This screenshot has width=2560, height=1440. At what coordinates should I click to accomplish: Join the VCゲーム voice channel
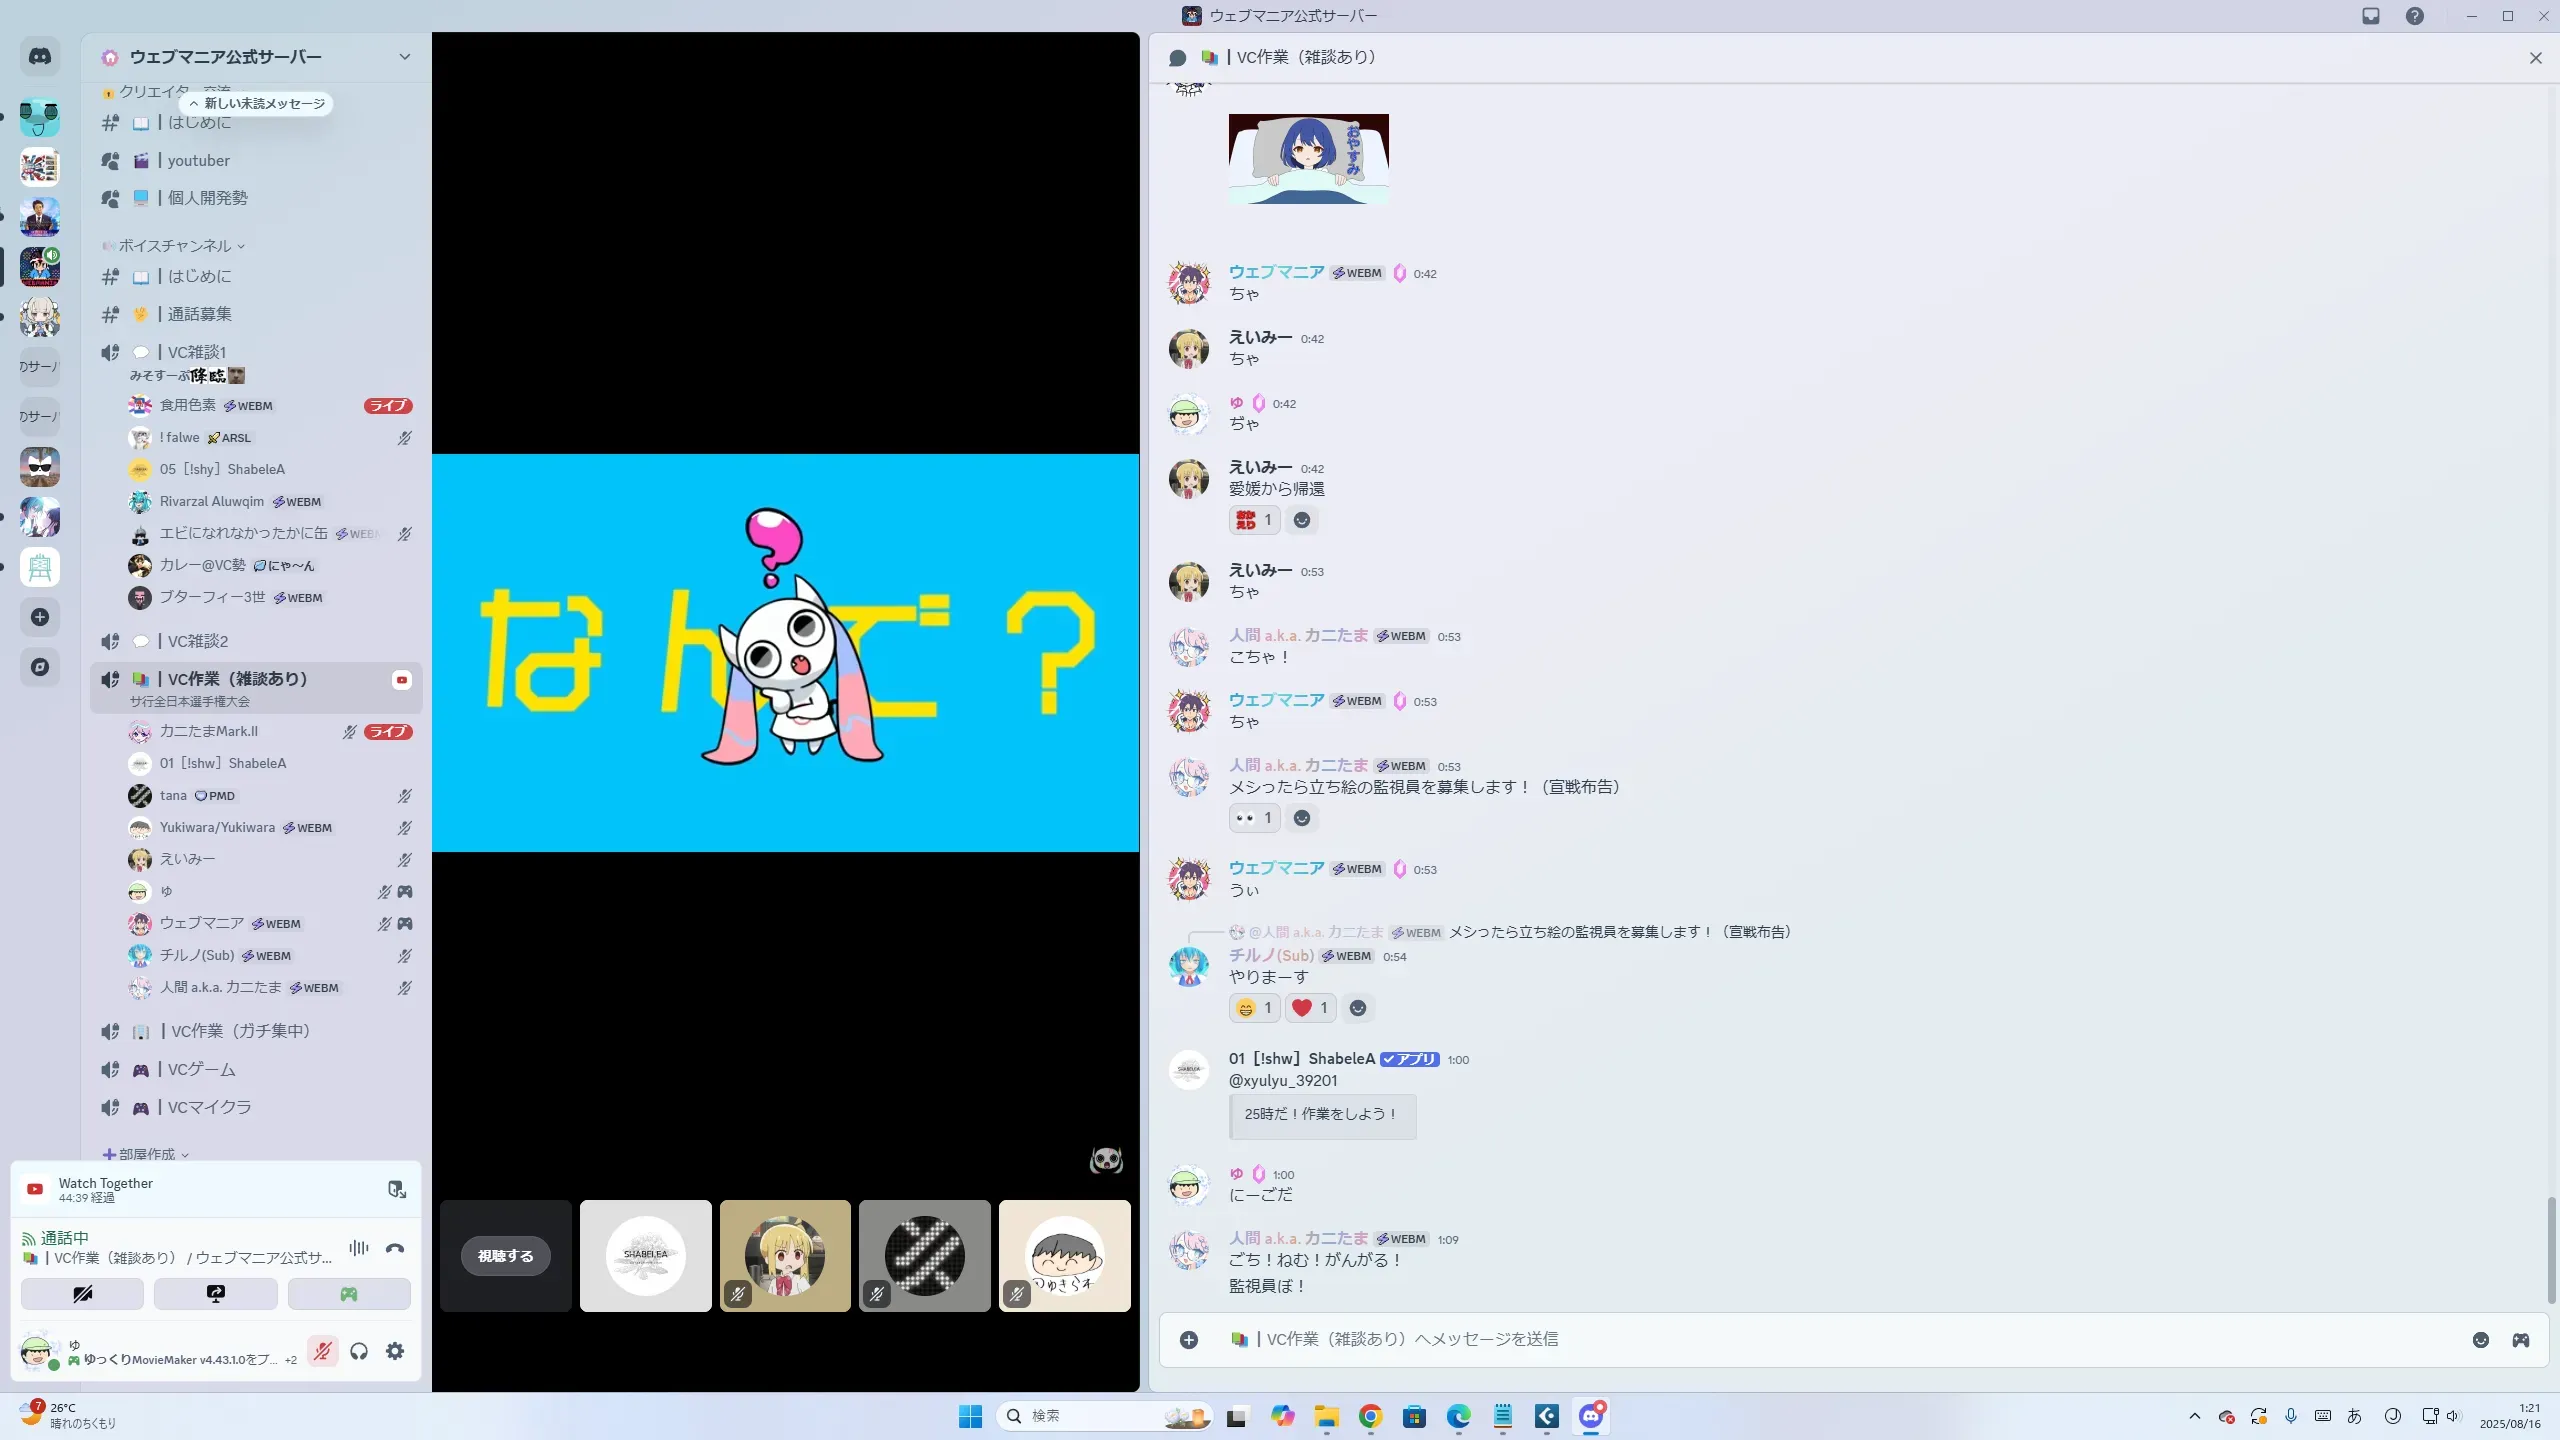[x=202, y=1070]
